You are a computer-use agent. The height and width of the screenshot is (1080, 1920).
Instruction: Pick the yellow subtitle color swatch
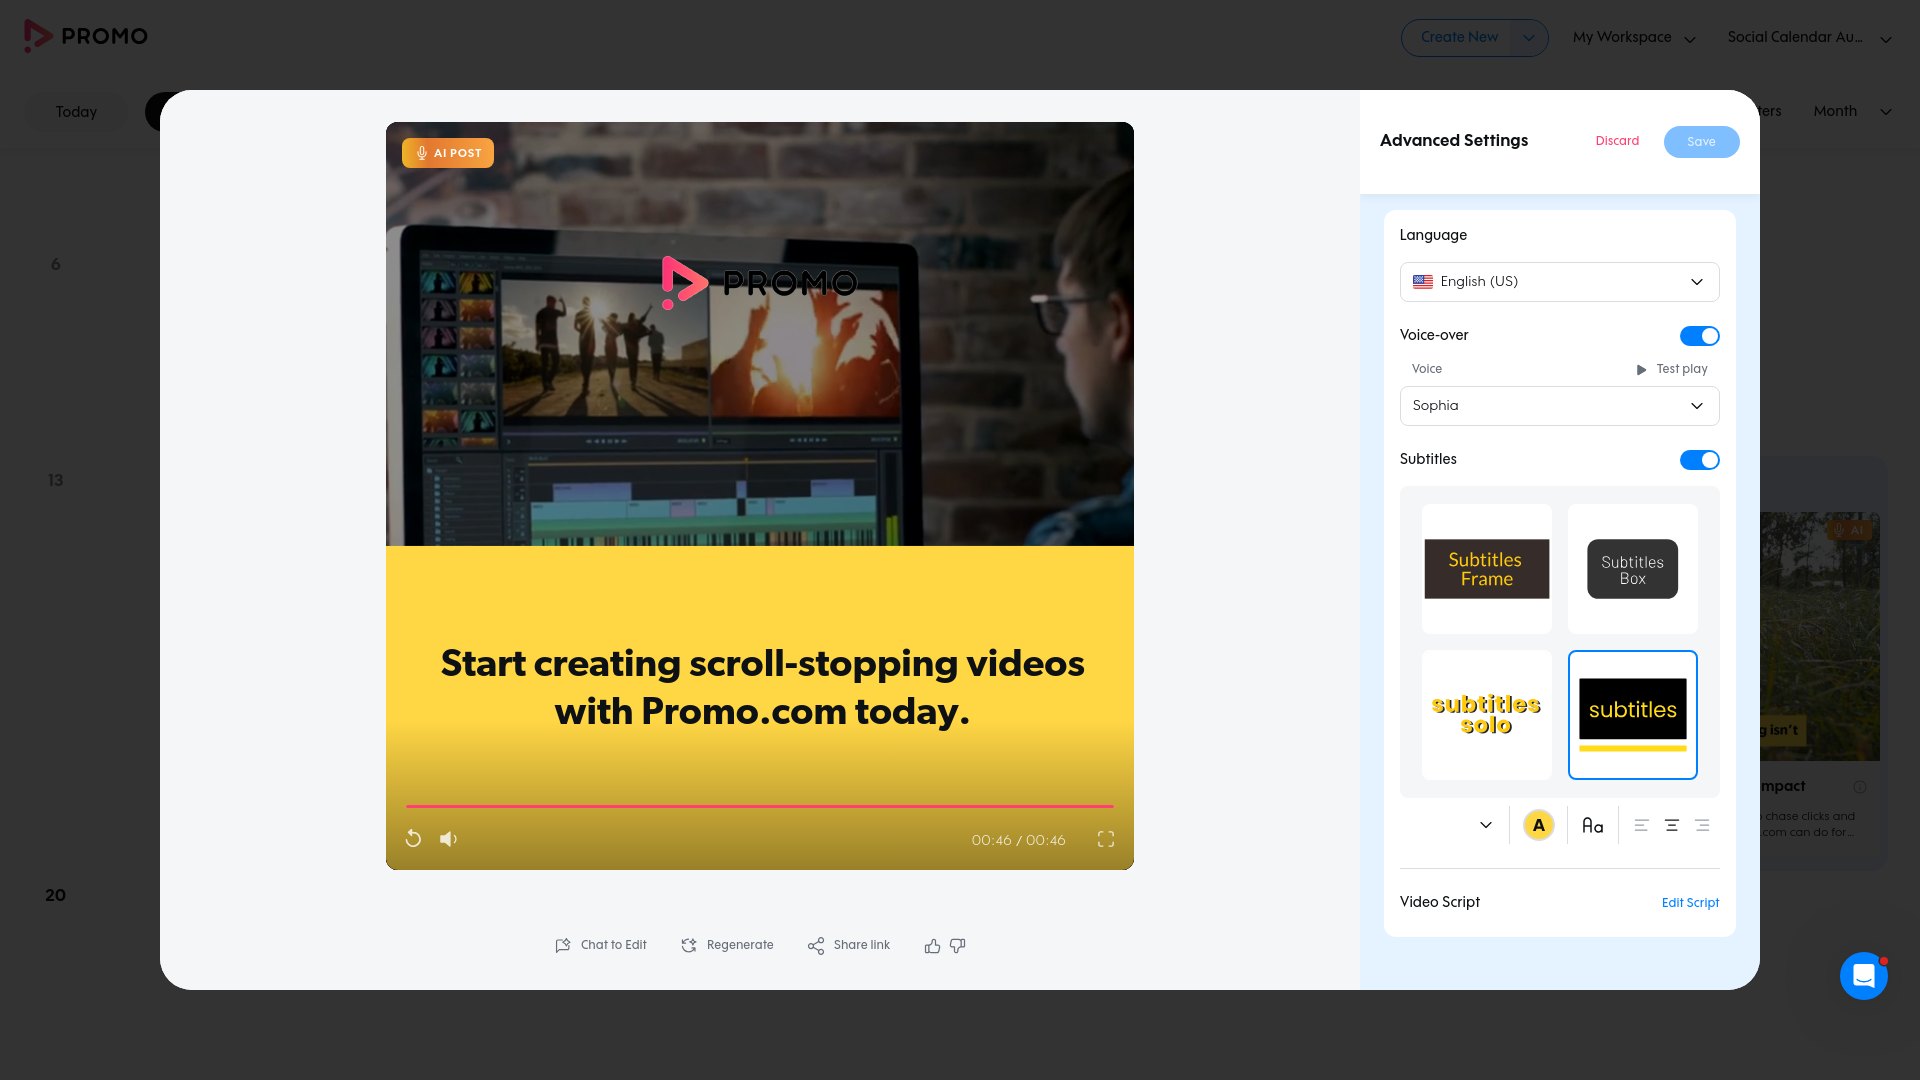pos(1538,826)
